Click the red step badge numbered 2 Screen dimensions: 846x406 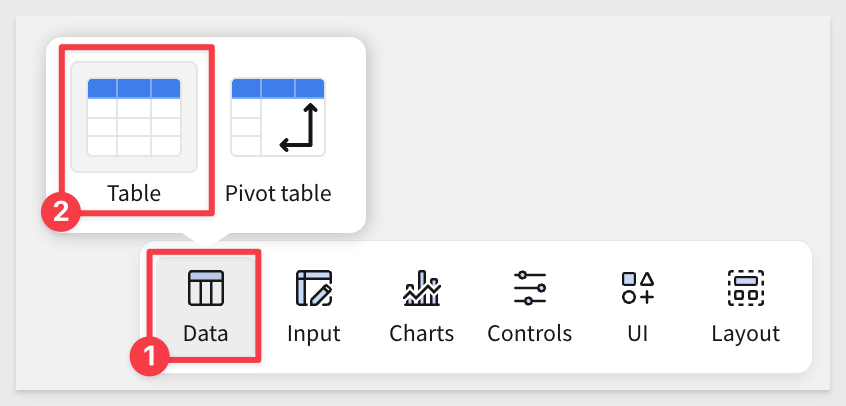(60, 212)
